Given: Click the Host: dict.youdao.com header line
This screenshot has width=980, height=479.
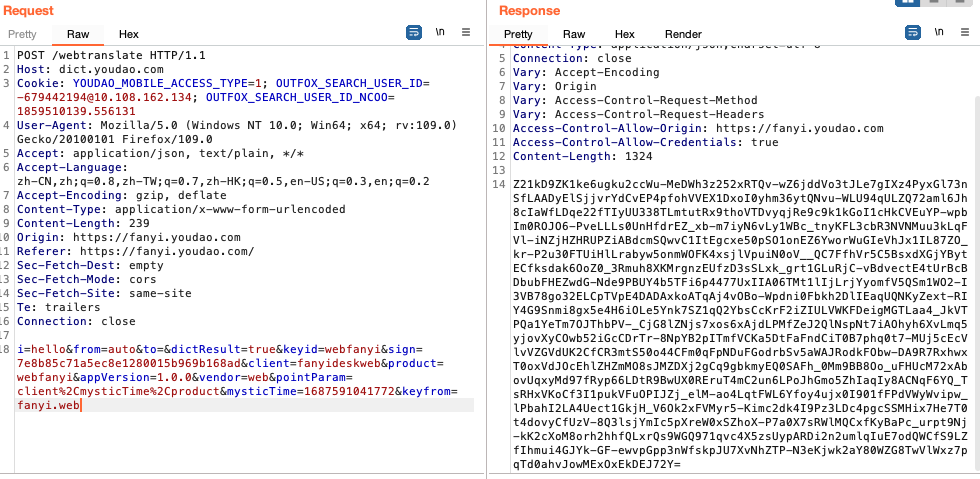Looking at the screenshot, I should 80,68.
